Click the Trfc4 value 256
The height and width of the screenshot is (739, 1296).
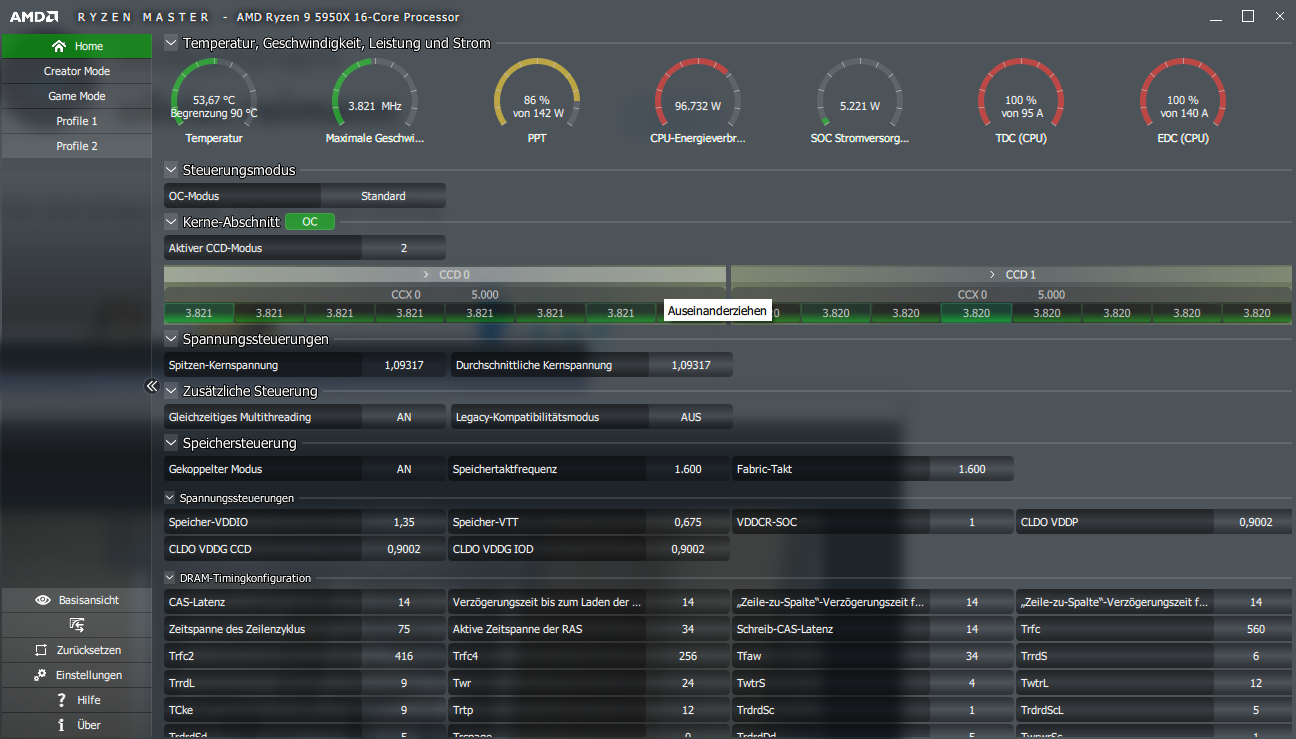point(688,656)
